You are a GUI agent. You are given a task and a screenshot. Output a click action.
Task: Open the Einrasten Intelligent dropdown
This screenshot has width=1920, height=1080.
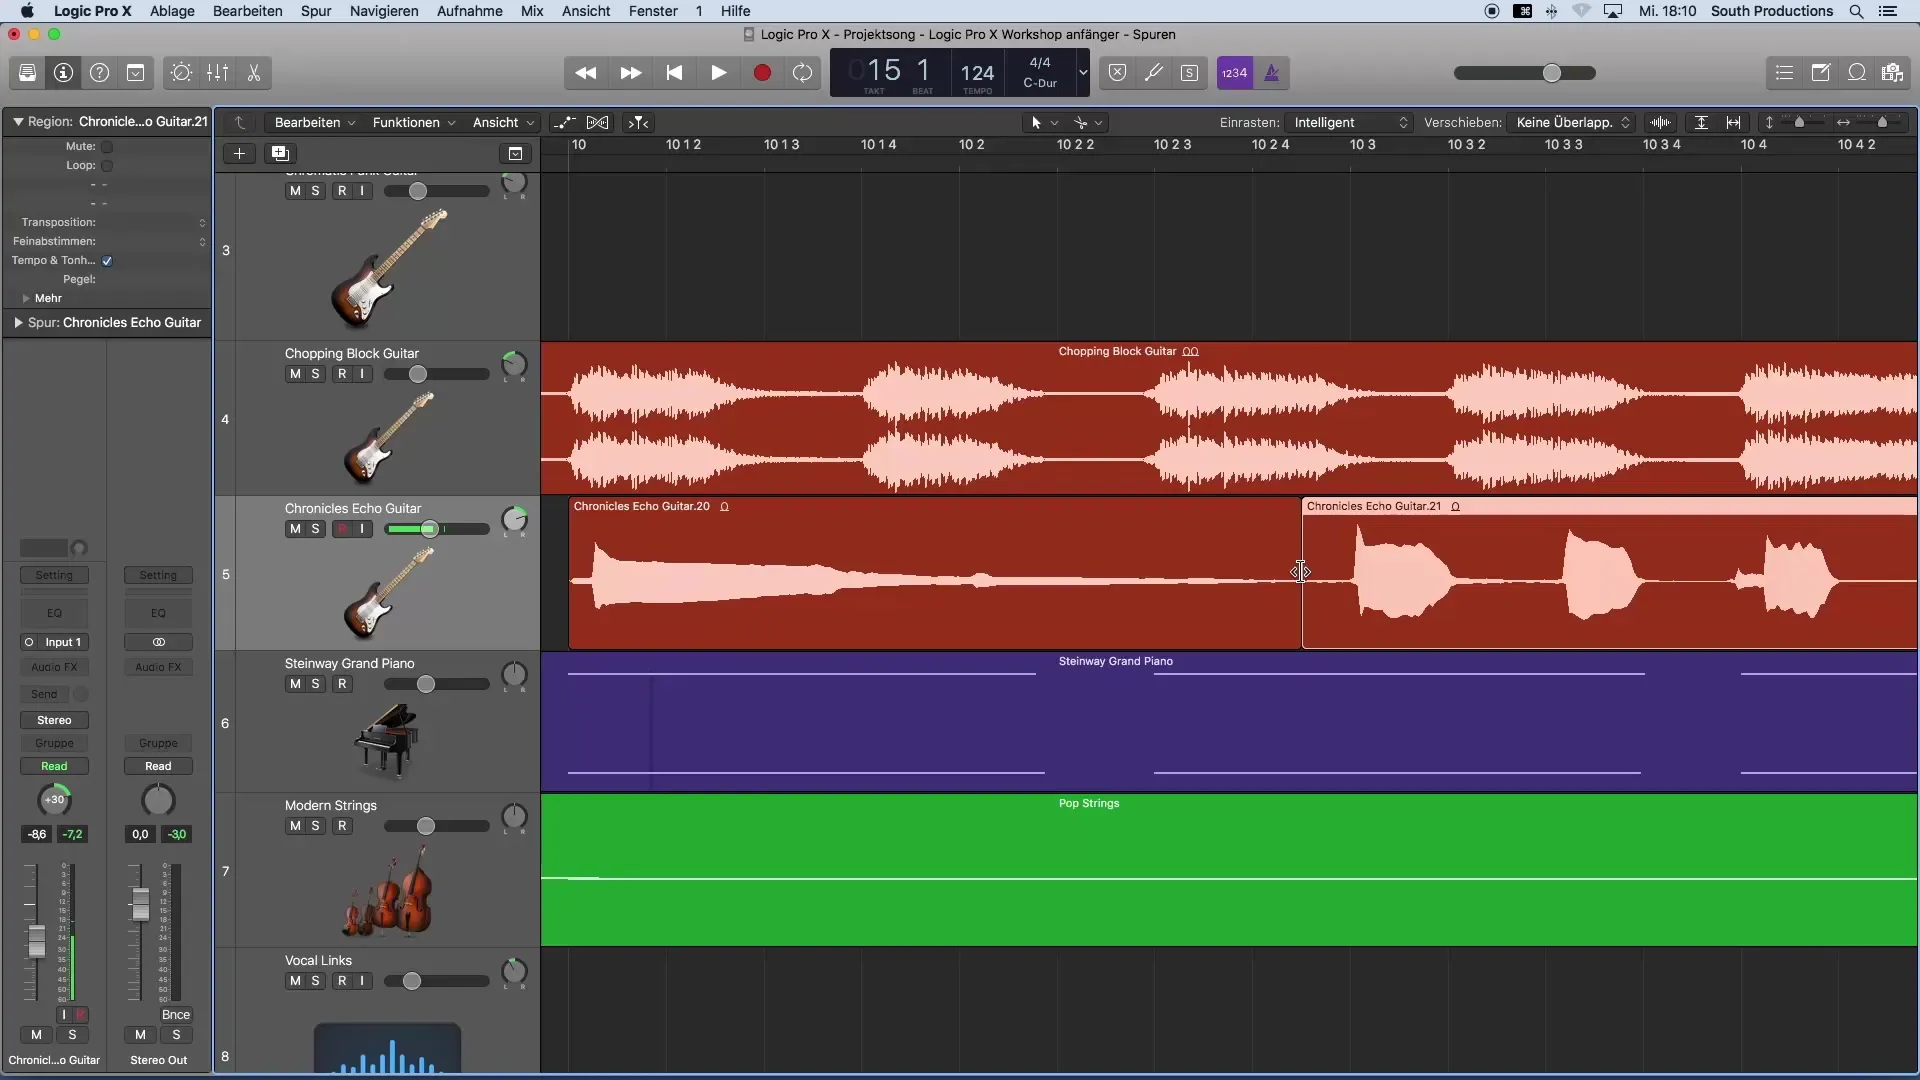1350,123
